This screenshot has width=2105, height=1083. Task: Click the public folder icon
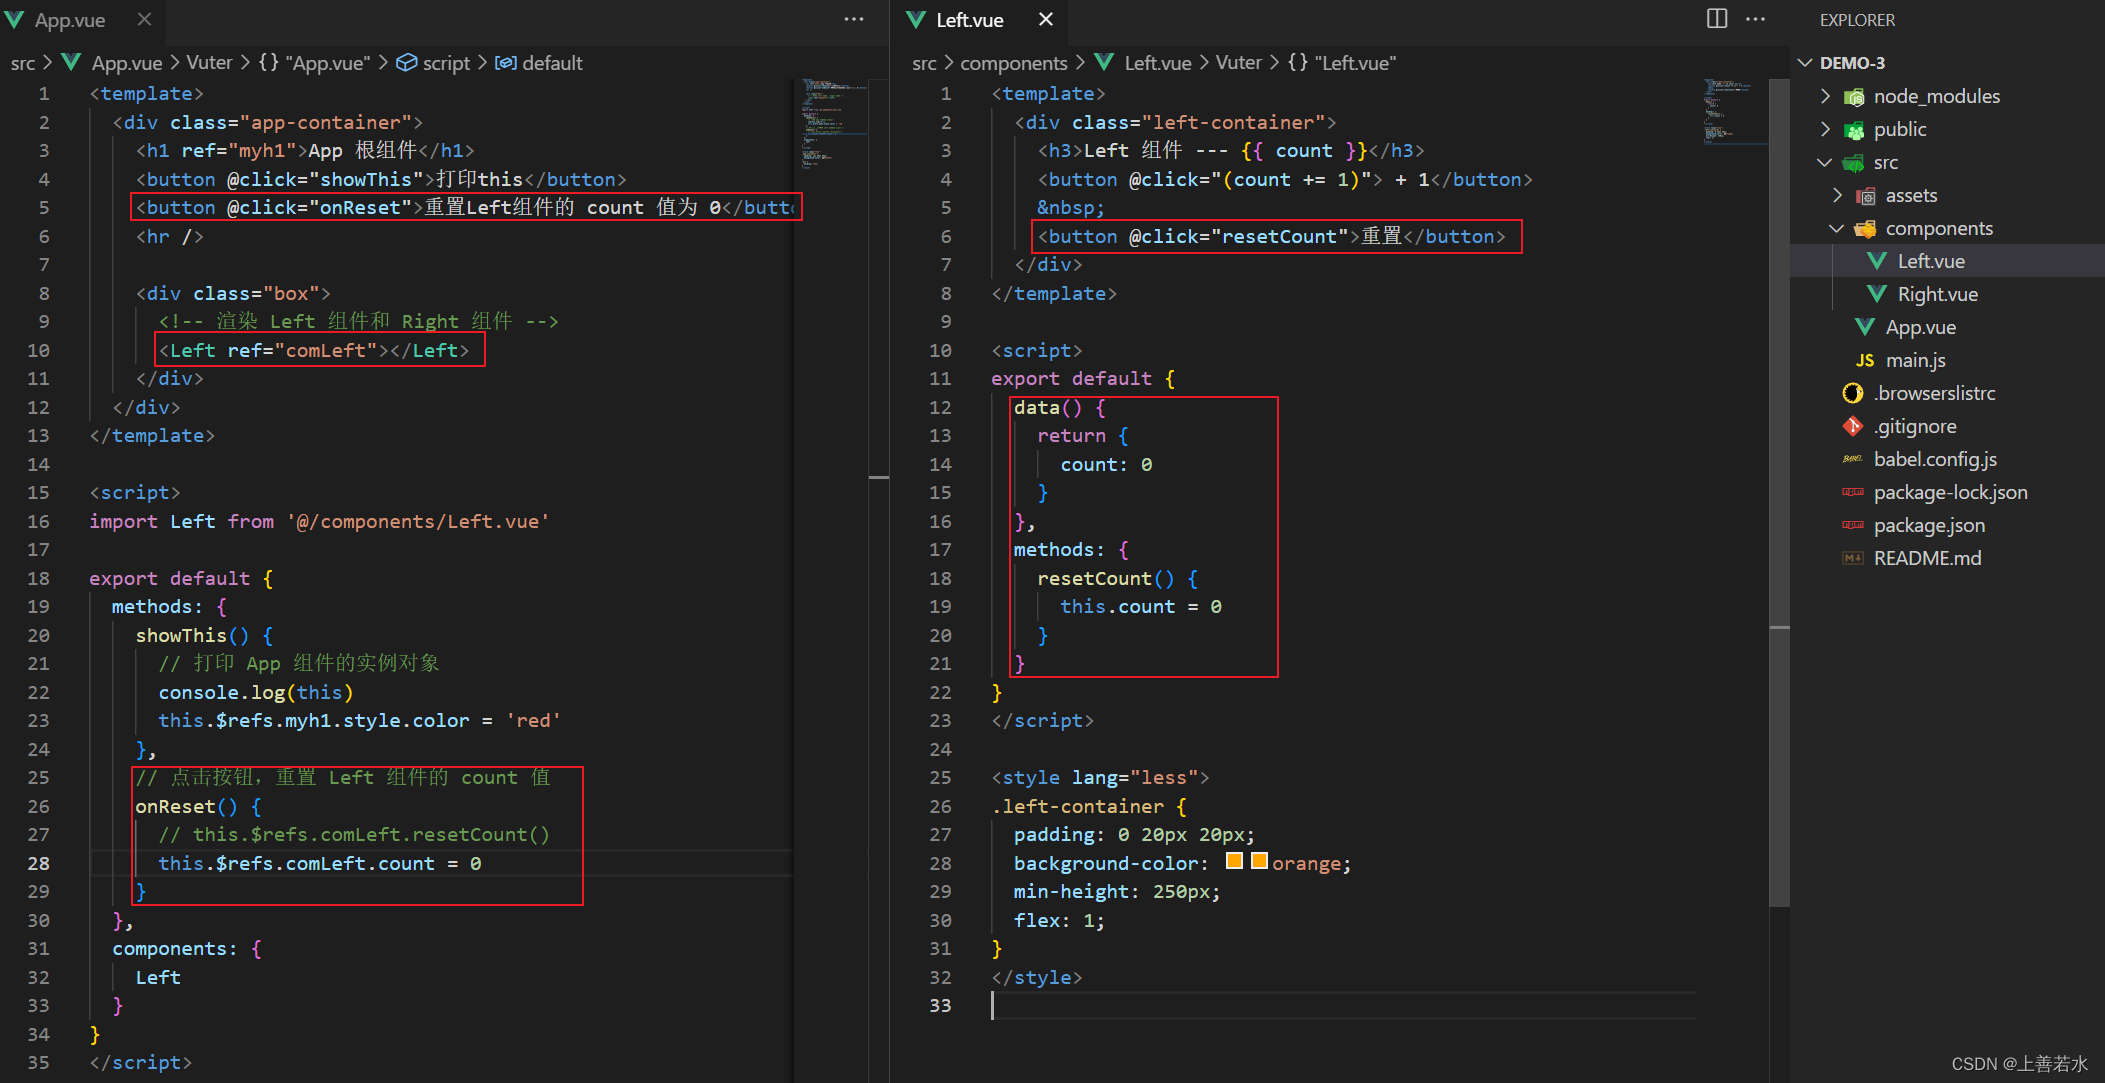pyautogui.click(x=1854, y=130)
